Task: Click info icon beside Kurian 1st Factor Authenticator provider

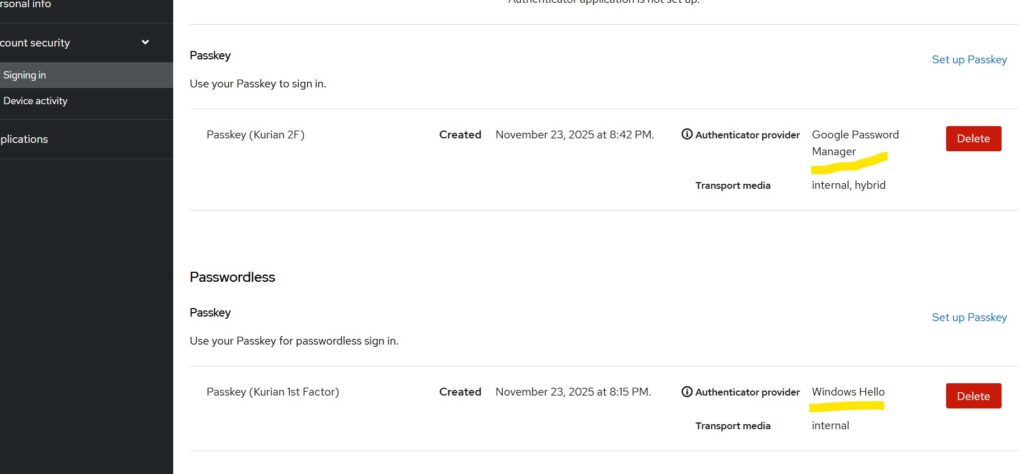Action: (x=687, y=392)
